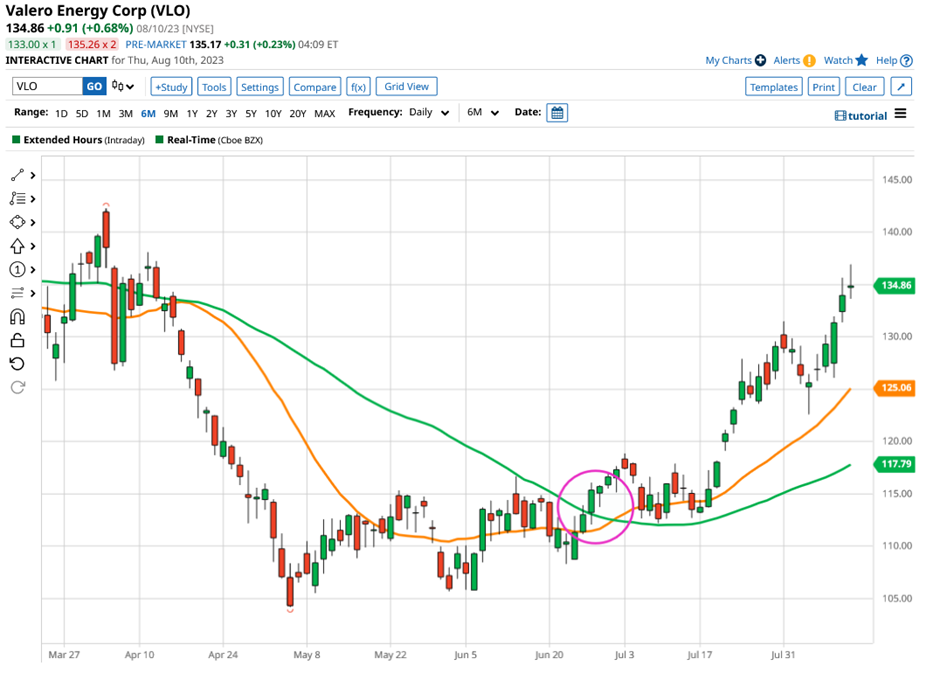The height and width of the screenshot is (680, 940).
Task: Toggle the Watch star for VLO
Action: [x=861, y=60]
